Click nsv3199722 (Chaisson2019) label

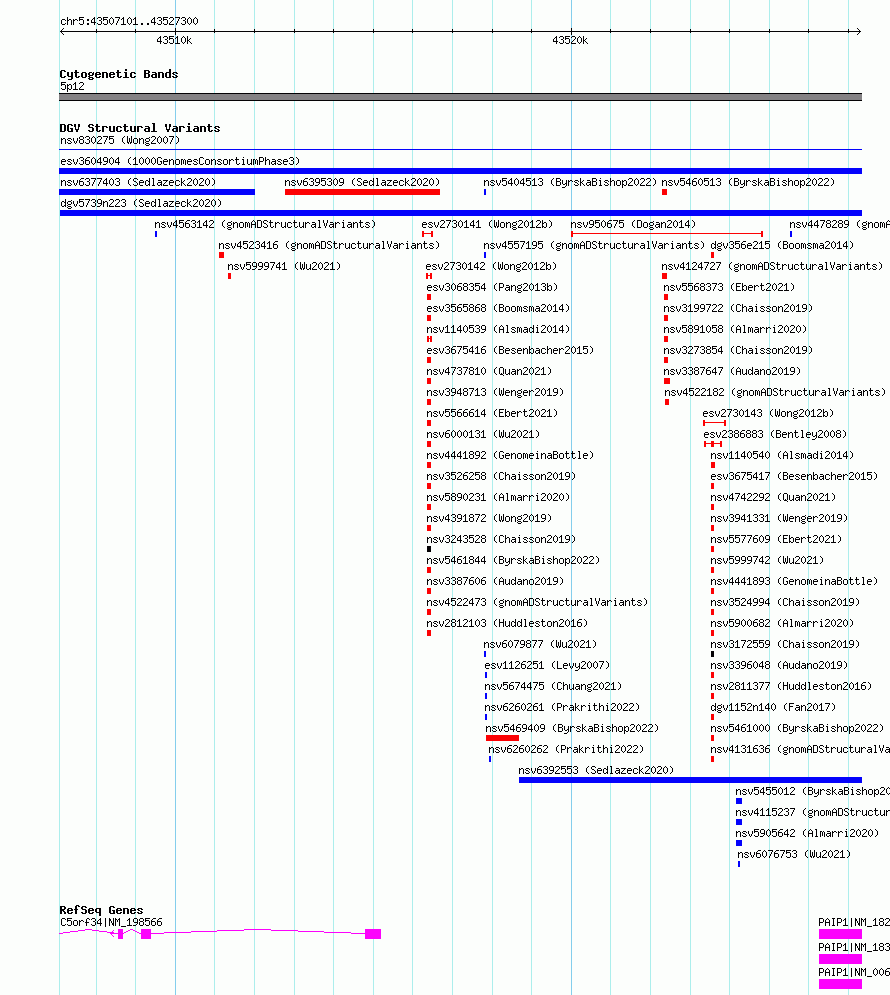click(738, 308)
